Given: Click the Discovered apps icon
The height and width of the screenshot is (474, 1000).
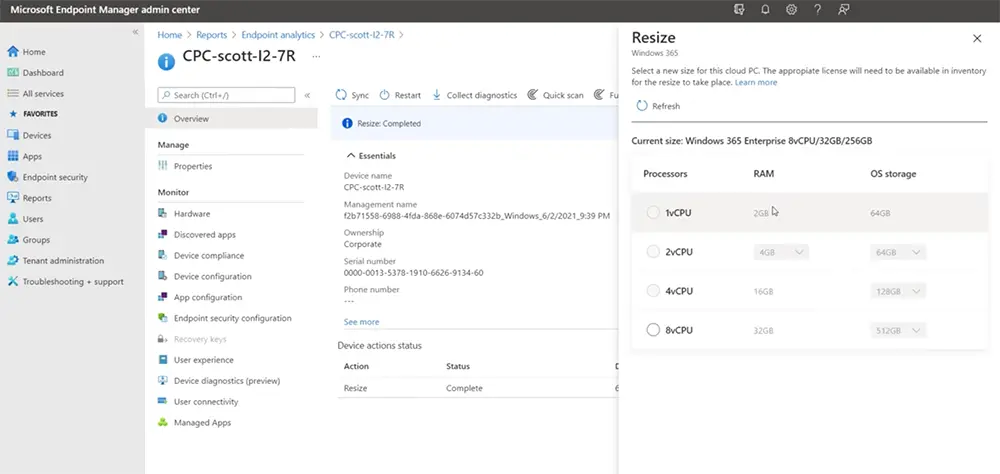Looking at the screenshot, I should 162,235.
